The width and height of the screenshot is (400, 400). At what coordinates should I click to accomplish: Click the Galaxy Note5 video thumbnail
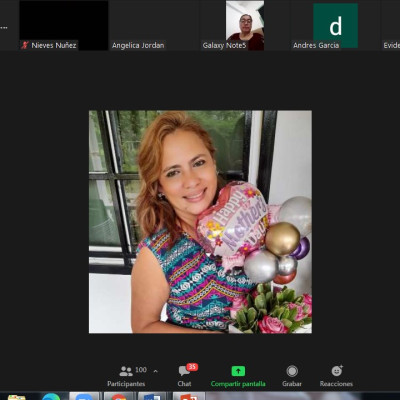[x=245, y=25]
